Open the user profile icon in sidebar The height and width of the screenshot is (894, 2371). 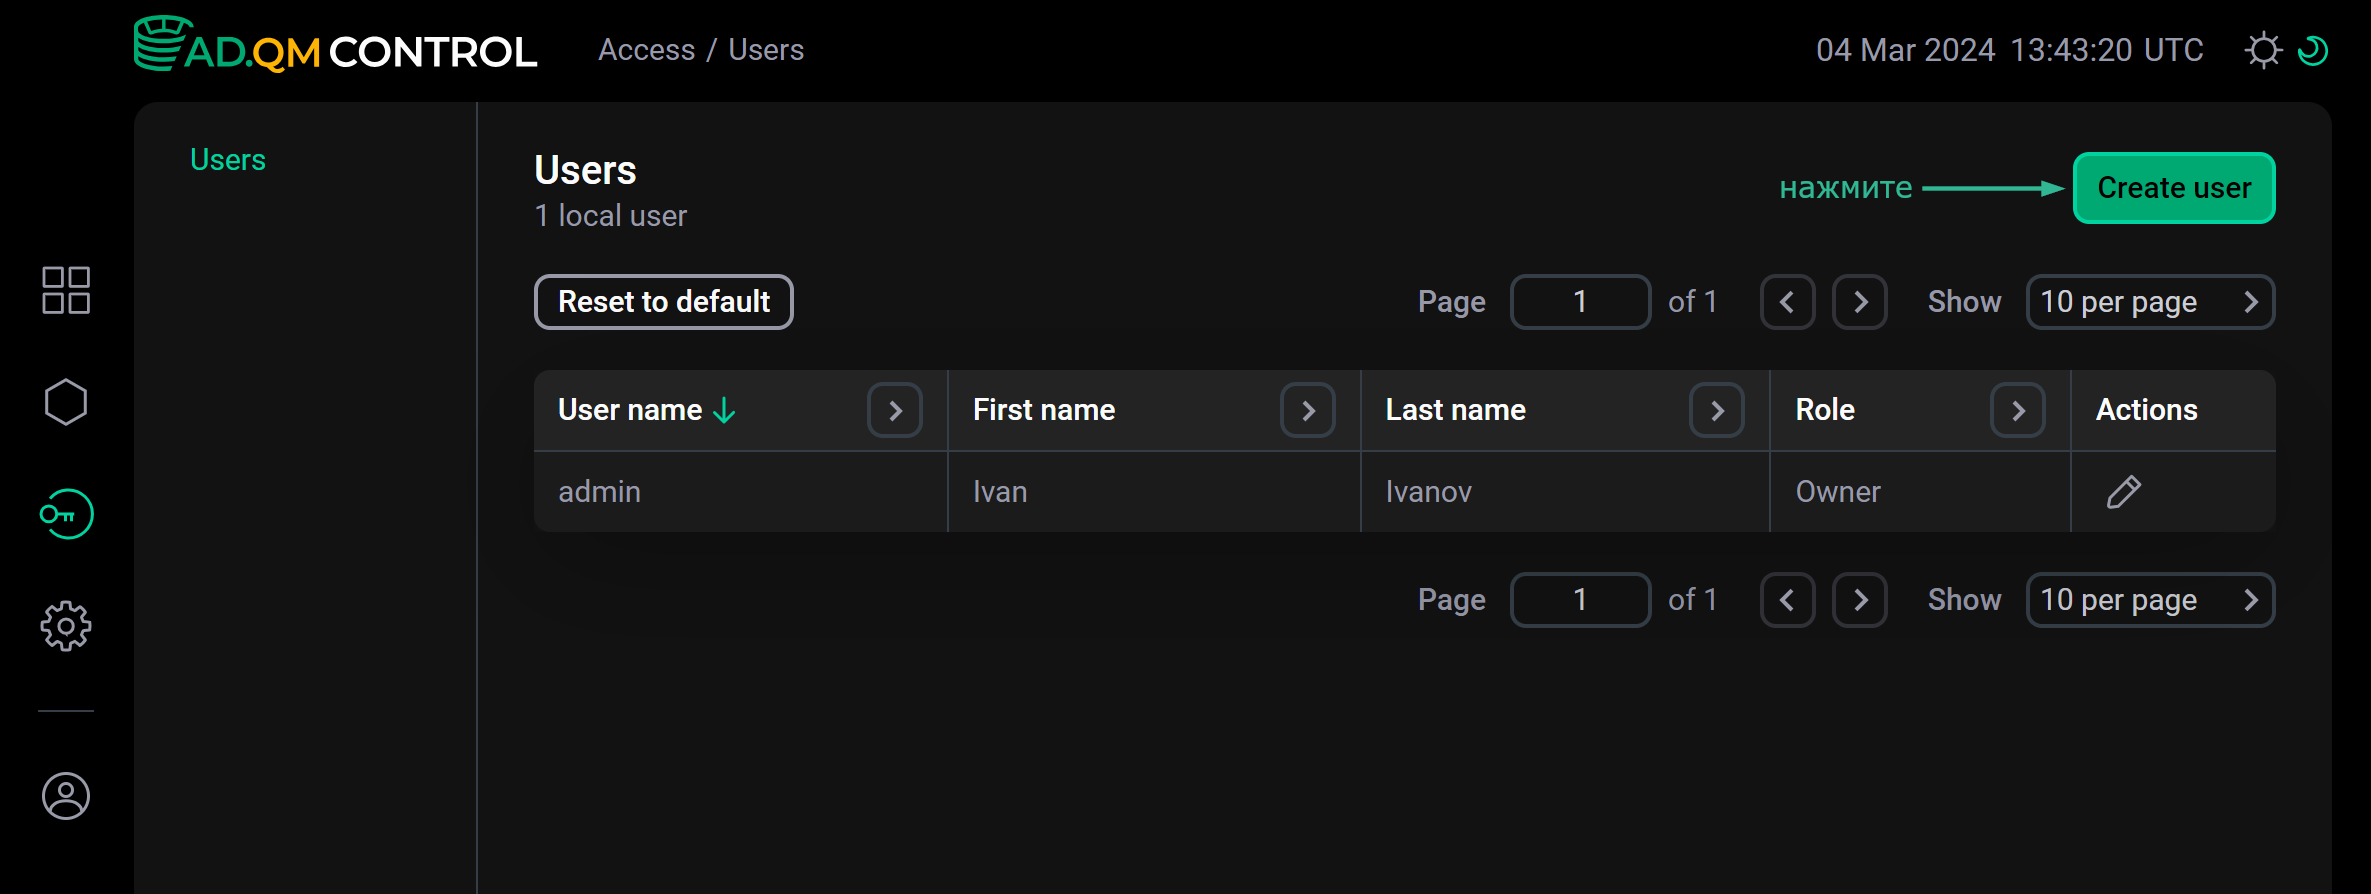[66, 796]
